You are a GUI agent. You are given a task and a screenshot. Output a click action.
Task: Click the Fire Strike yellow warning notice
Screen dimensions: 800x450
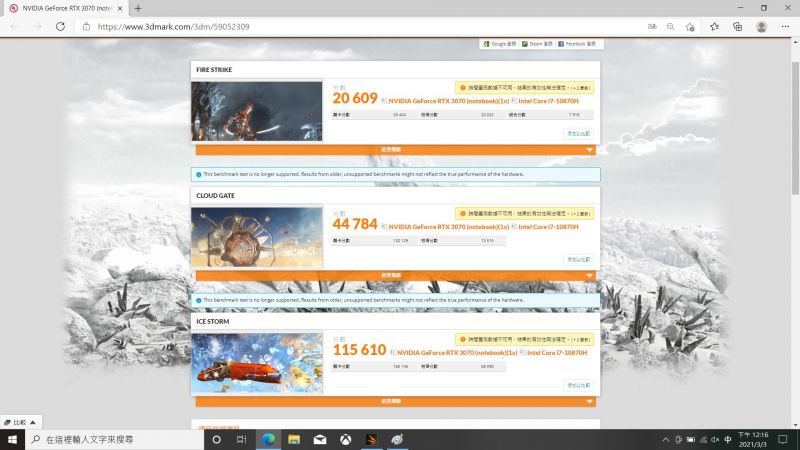[524, 88]
